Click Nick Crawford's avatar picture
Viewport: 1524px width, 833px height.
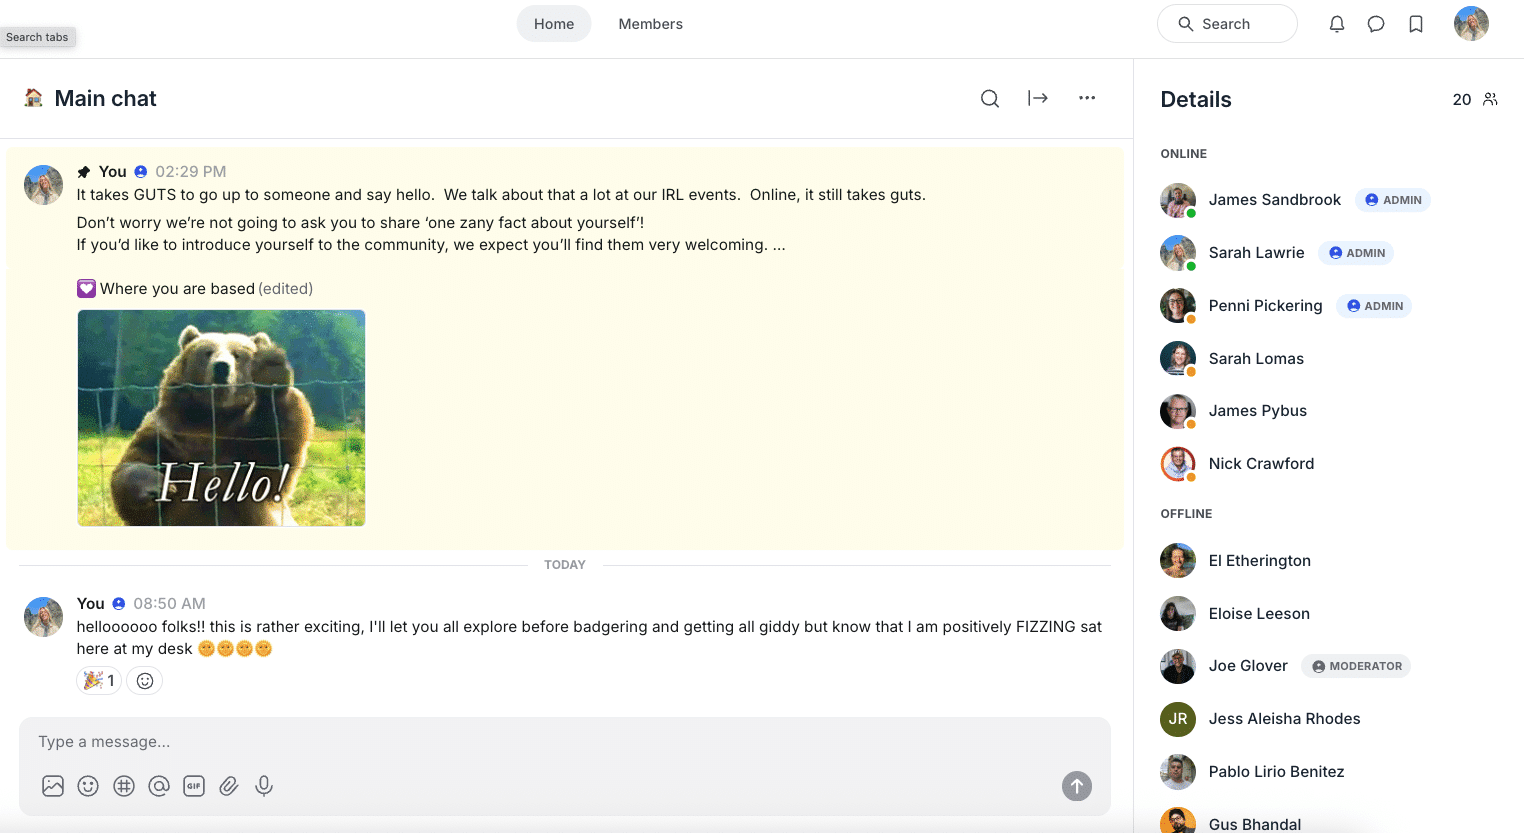point(1178,464)
